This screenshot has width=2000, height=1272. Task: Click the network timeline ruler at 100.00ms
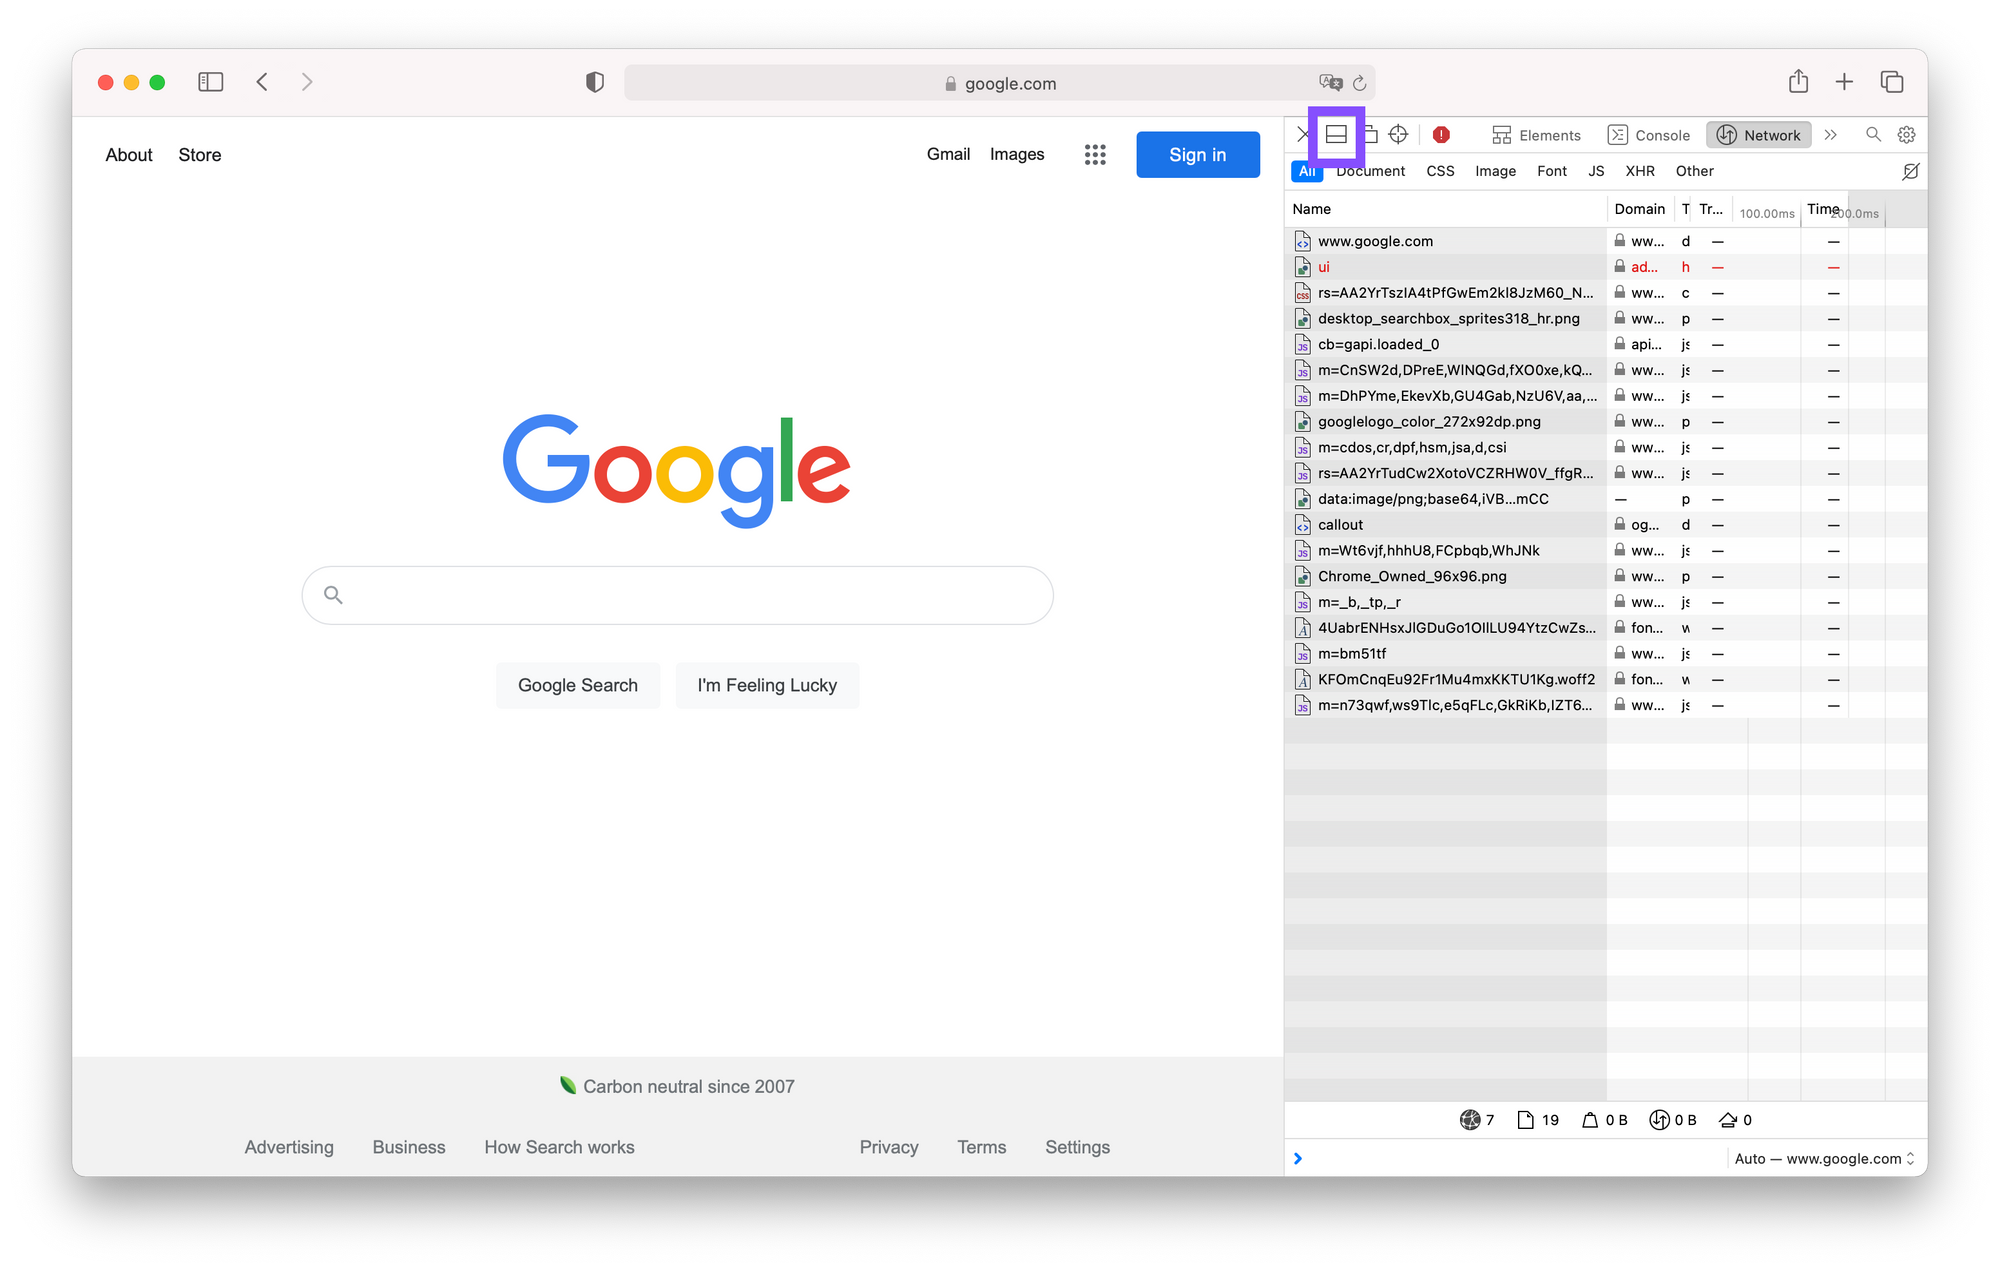coord(1766,213)
